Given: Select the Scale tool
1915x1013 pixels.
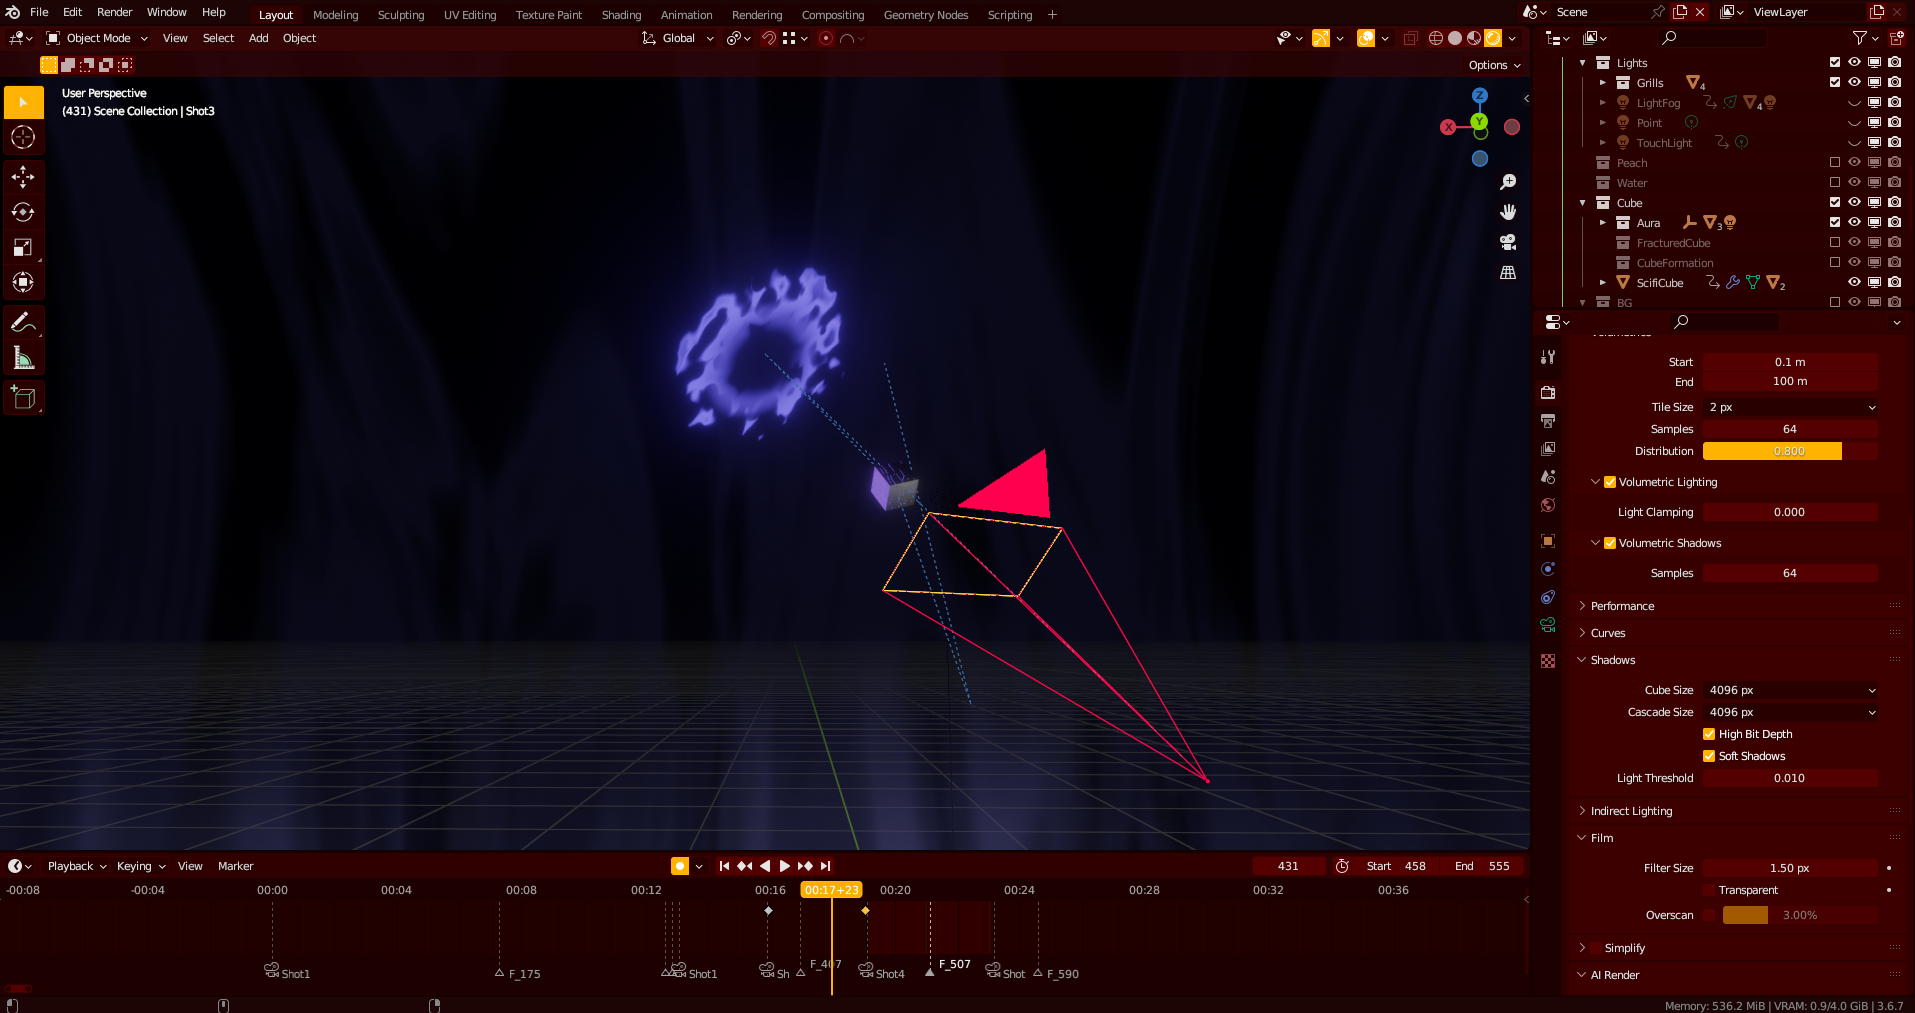Looking at the screenshot, I should point(23,247).
